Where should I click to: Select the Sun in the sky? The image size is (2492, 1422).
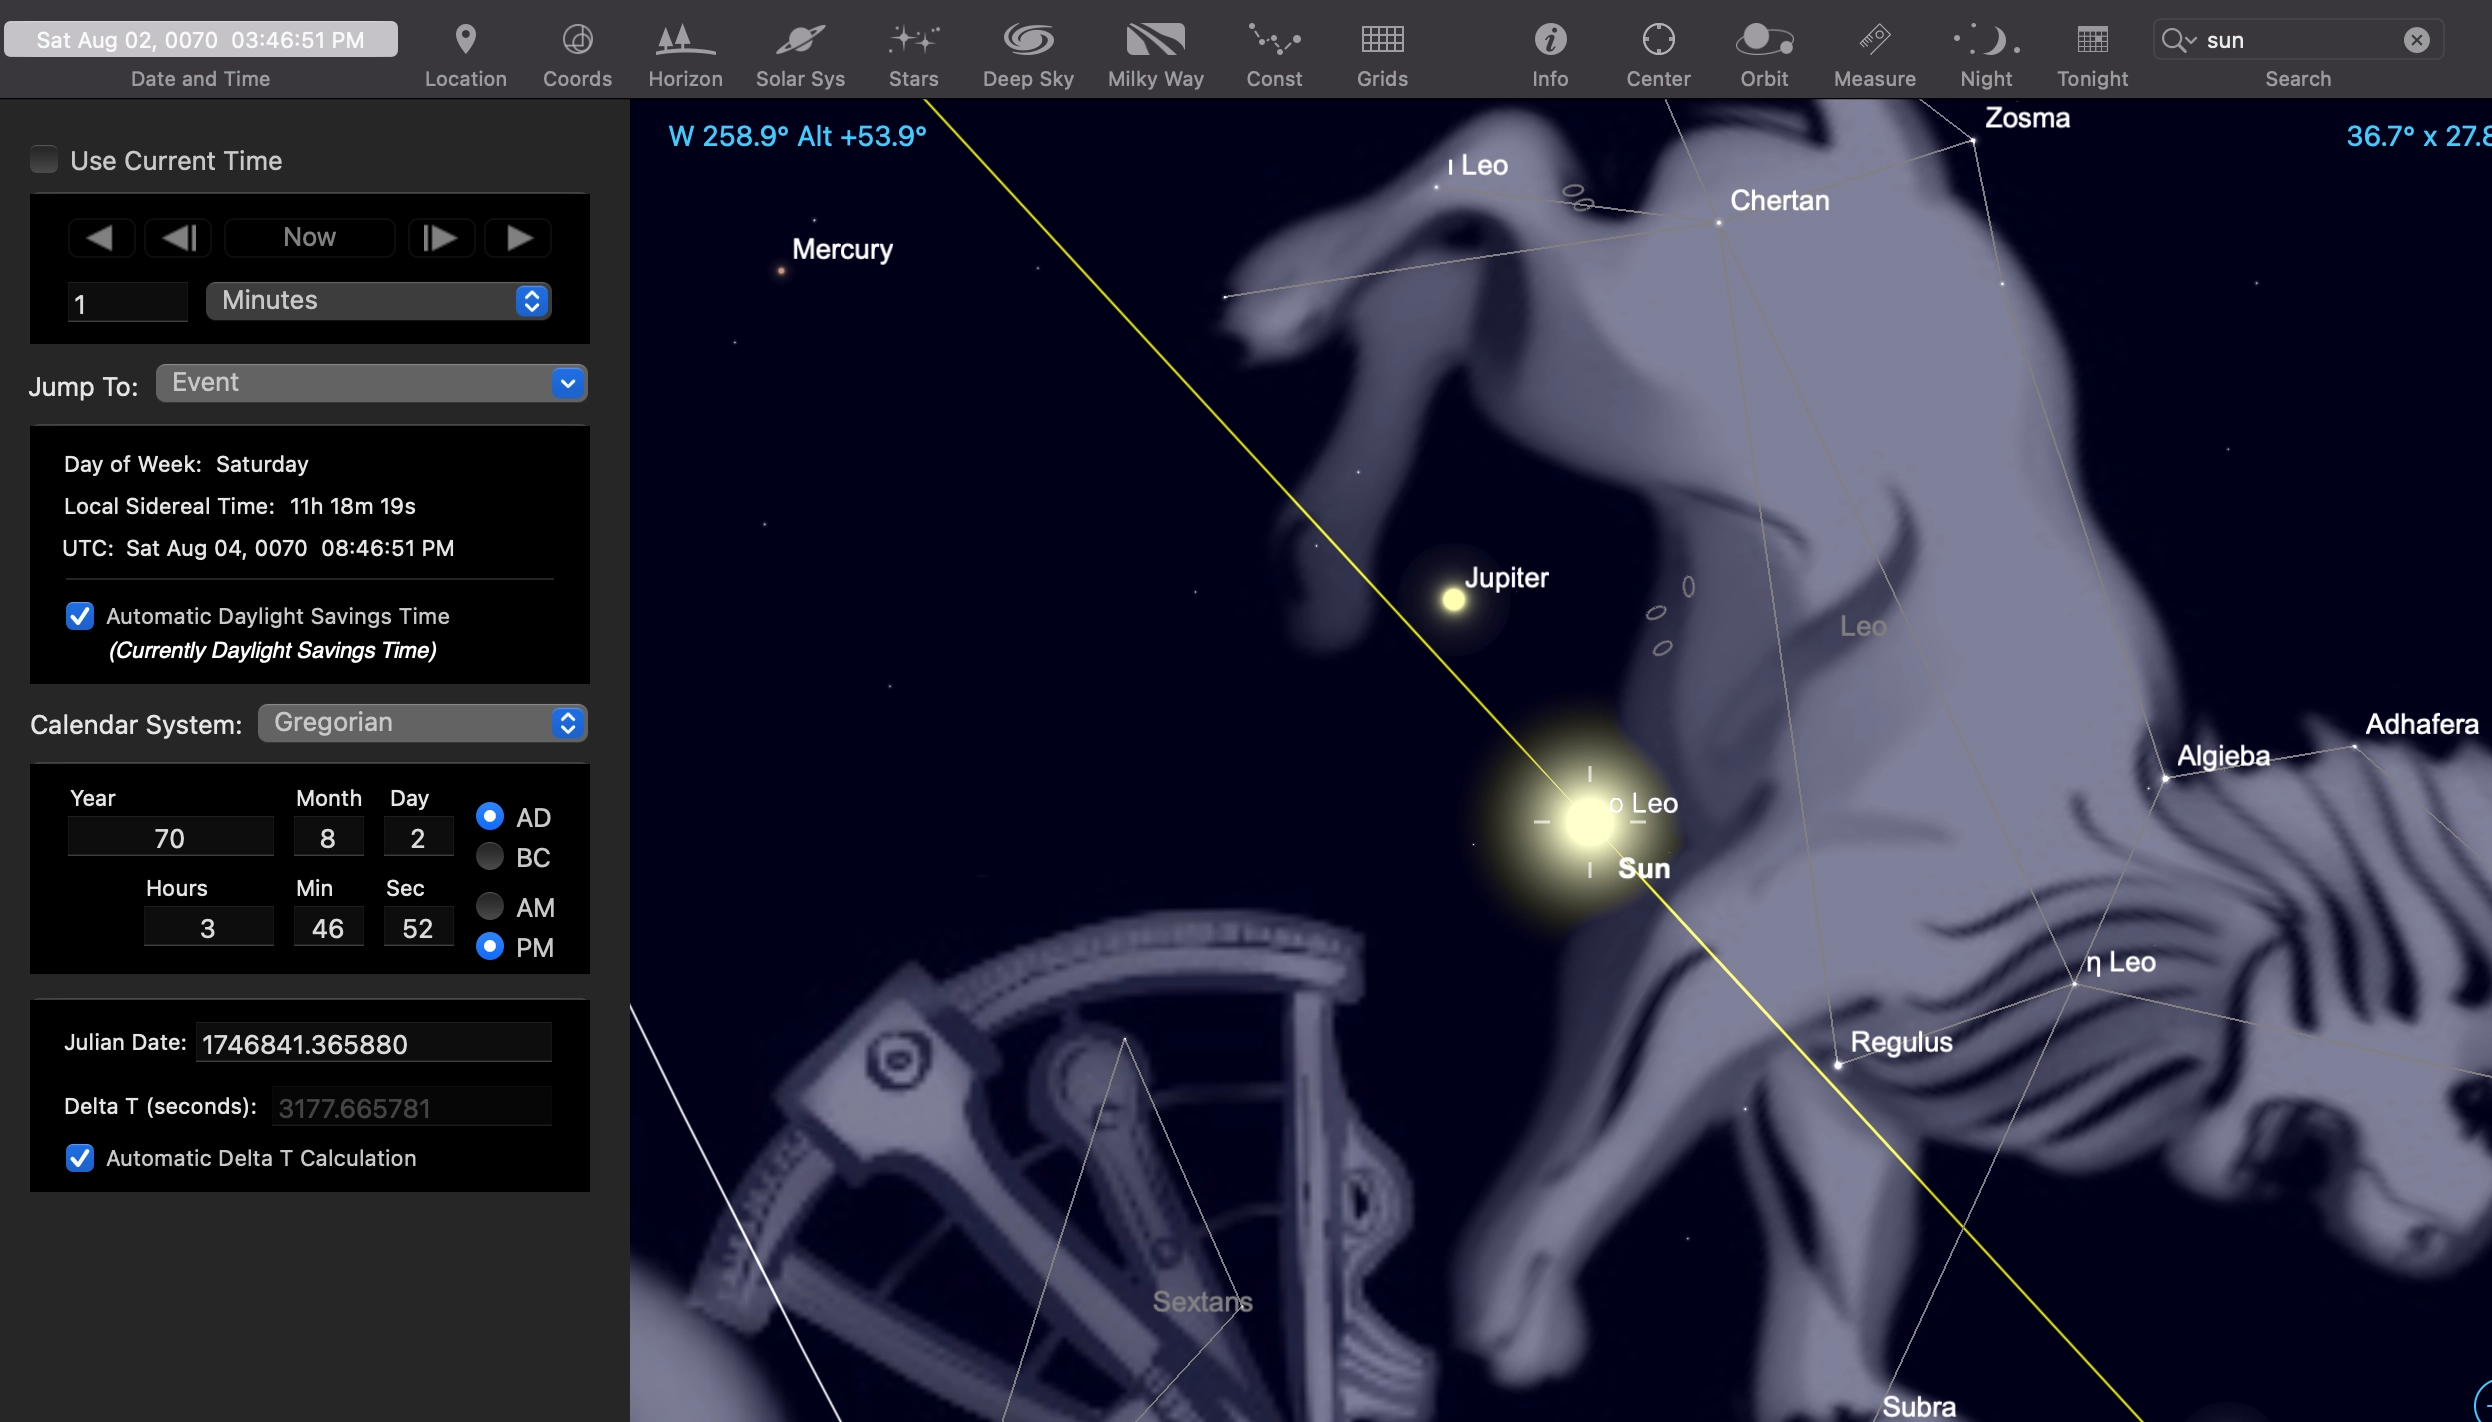coord(1589,821)
